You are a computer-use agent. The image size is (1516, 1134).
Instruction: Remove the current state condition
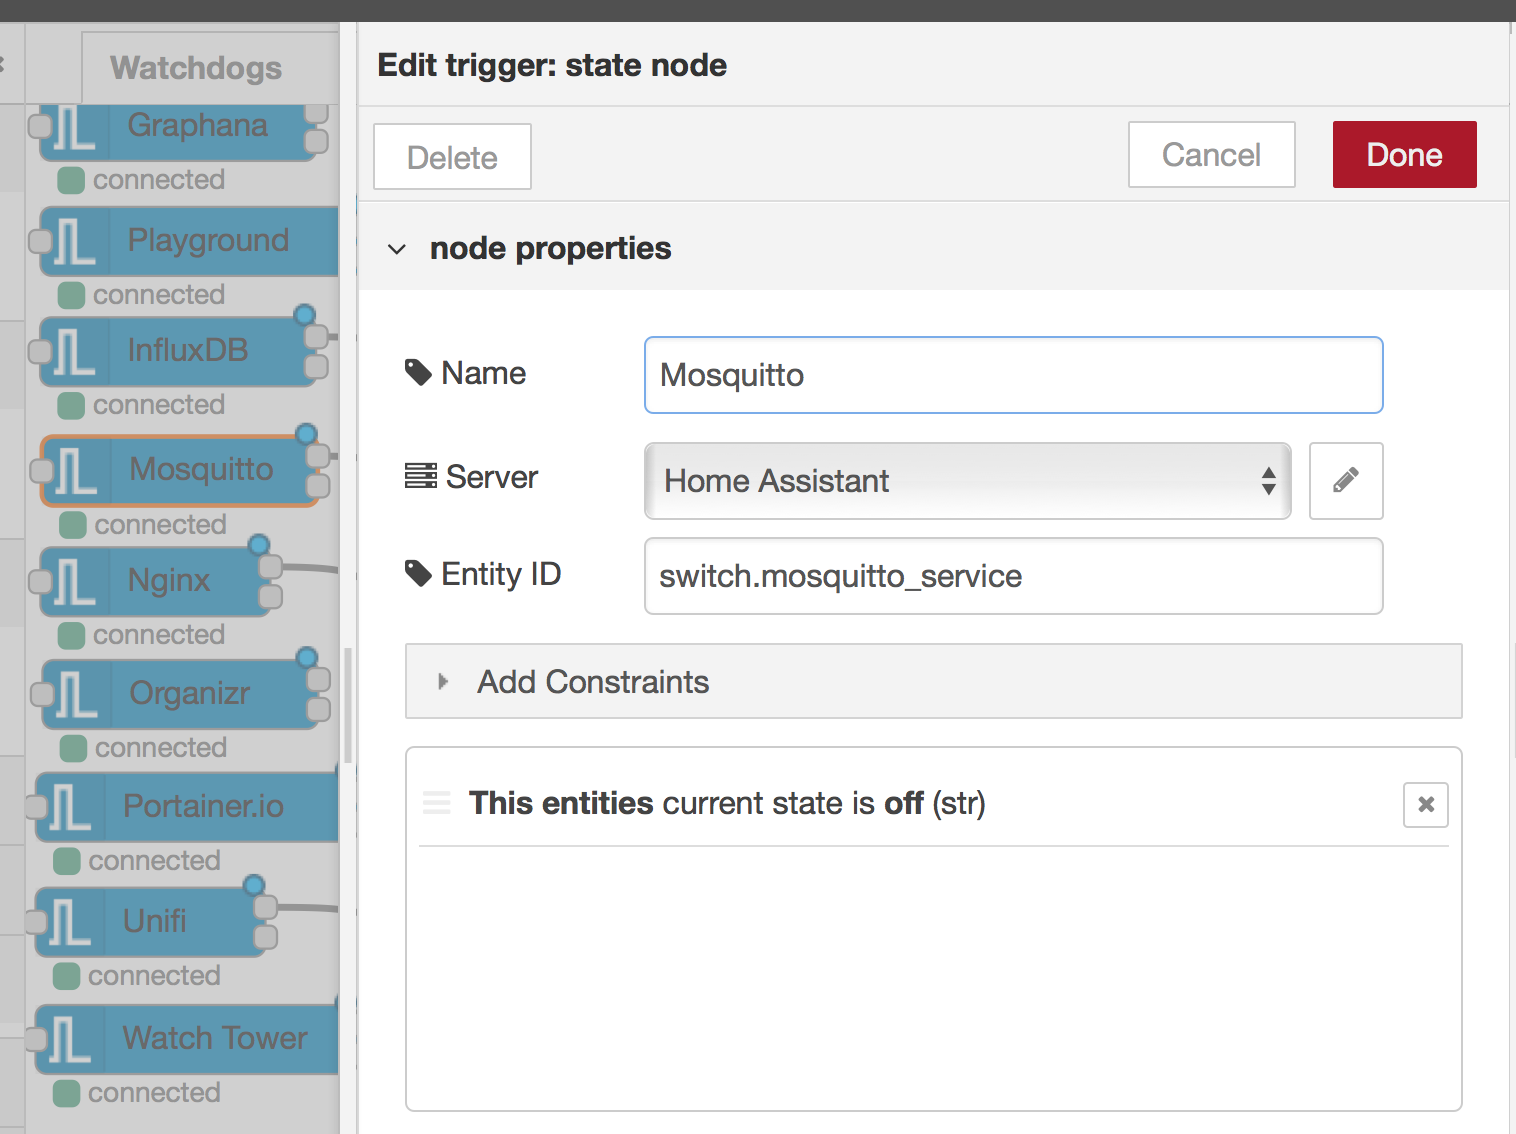[1425, 804]
